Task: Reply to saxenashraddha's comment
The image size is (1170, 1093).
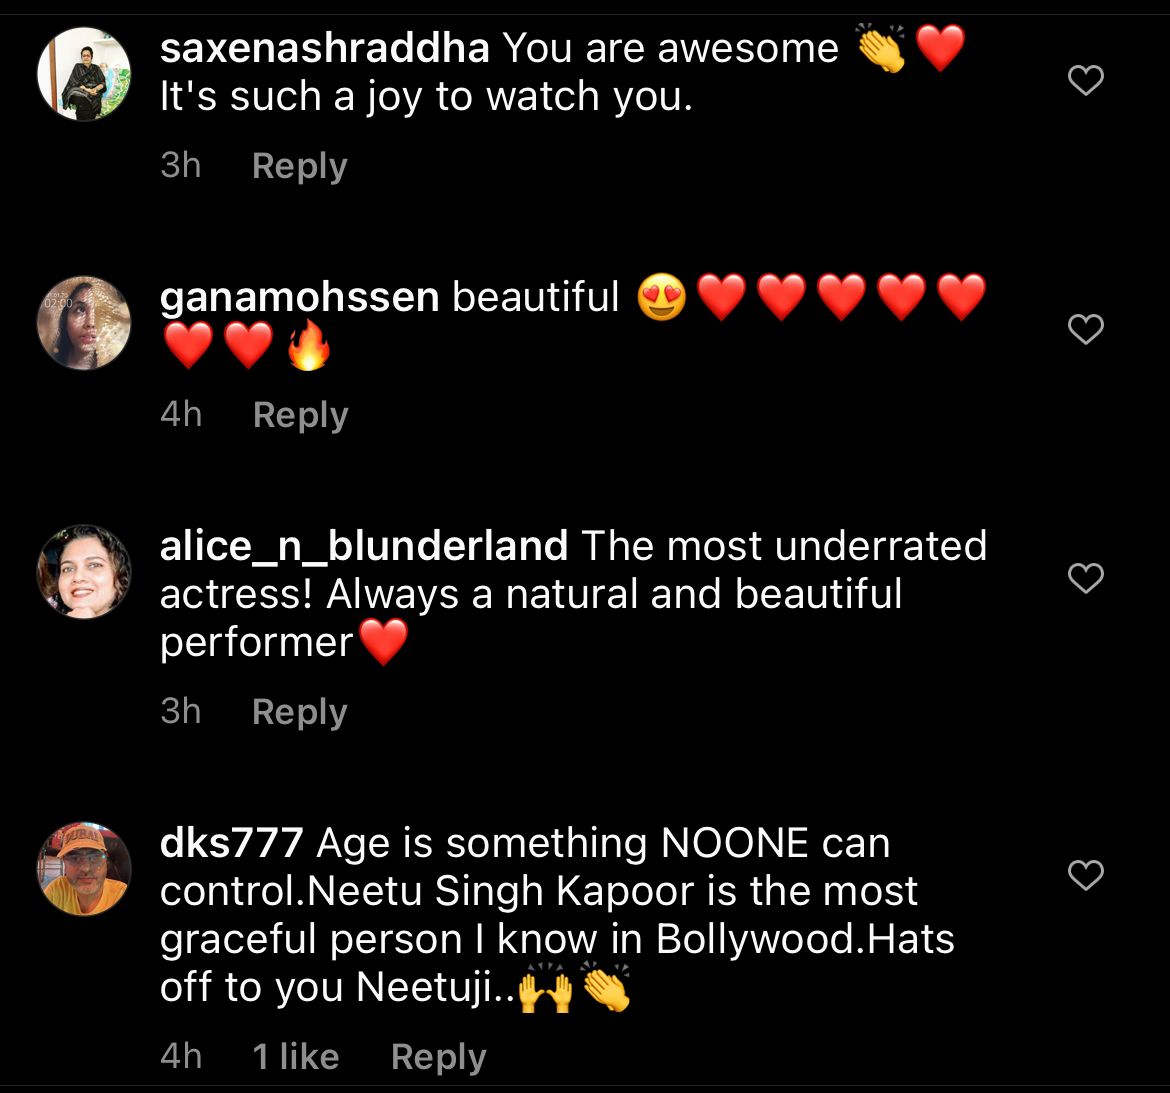Action: (299, 166)
